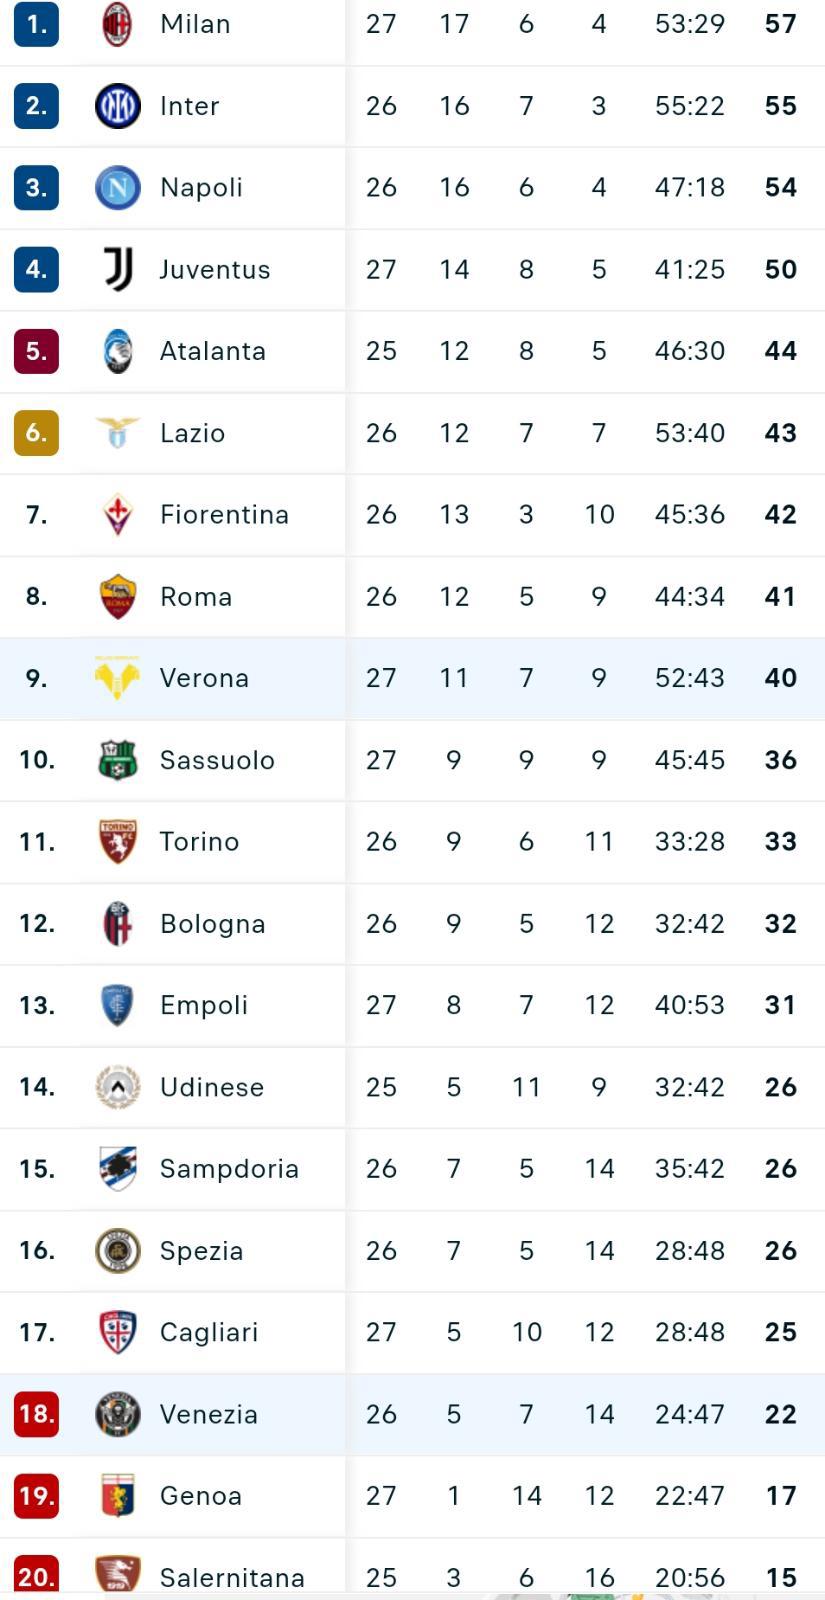The image size is (825, 1600).
Task: Click the Milan club crest
Action: [x=117, y=24]
